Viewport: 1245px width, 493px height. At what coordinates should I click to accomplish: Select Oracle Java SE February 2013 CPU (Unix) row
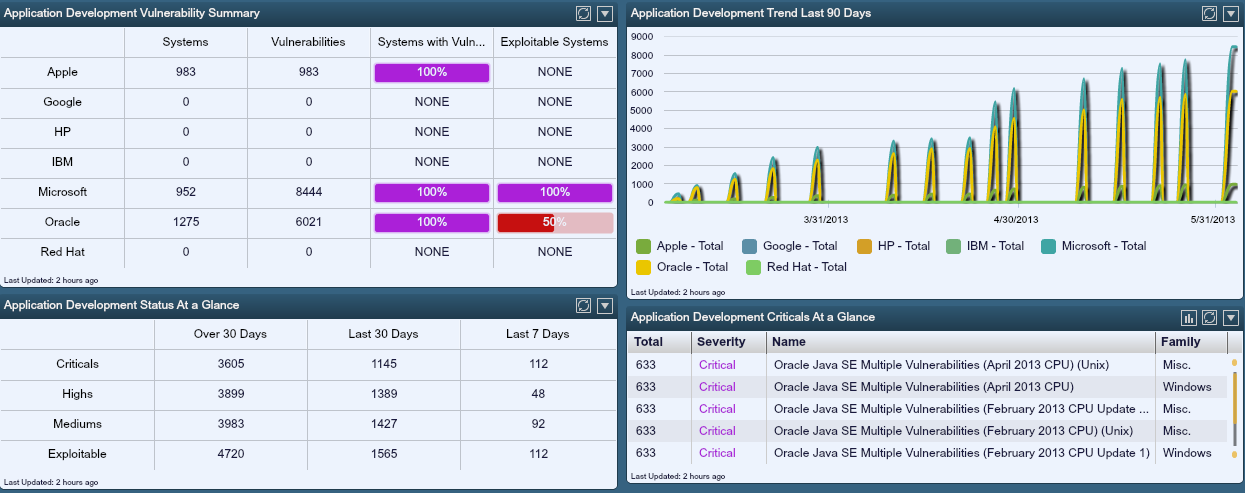coord(927,431)
